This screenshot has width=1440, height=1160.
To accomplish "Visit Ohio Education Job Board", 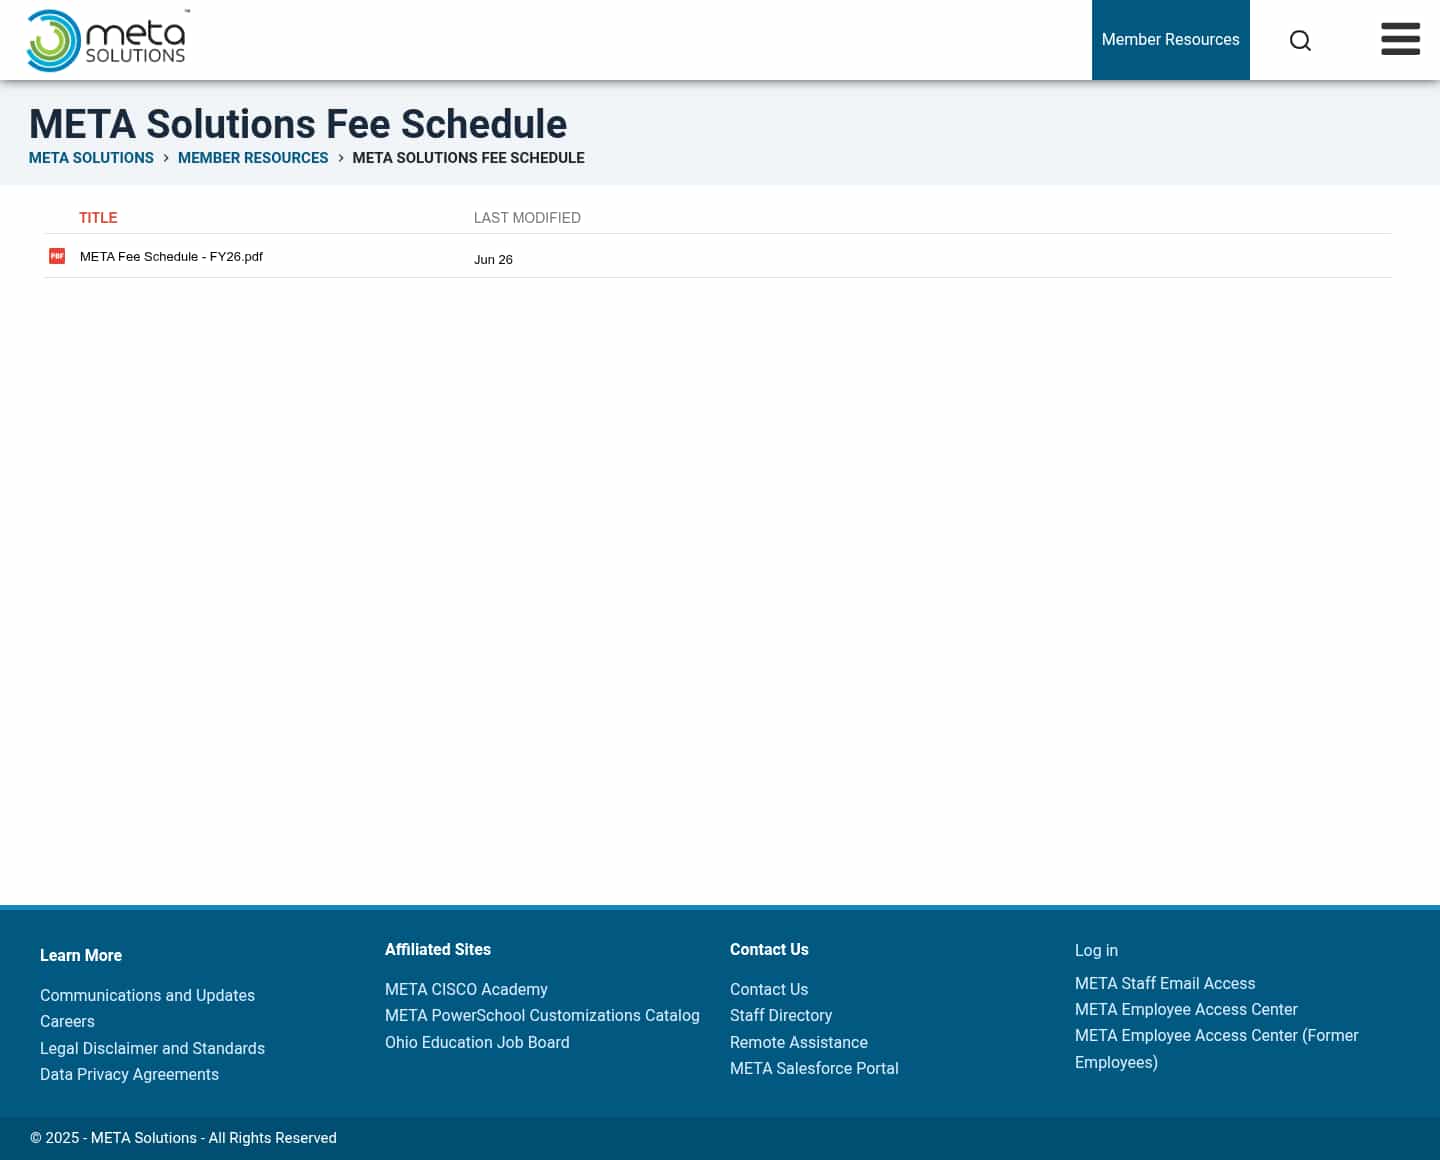I will coord(477,1043).
